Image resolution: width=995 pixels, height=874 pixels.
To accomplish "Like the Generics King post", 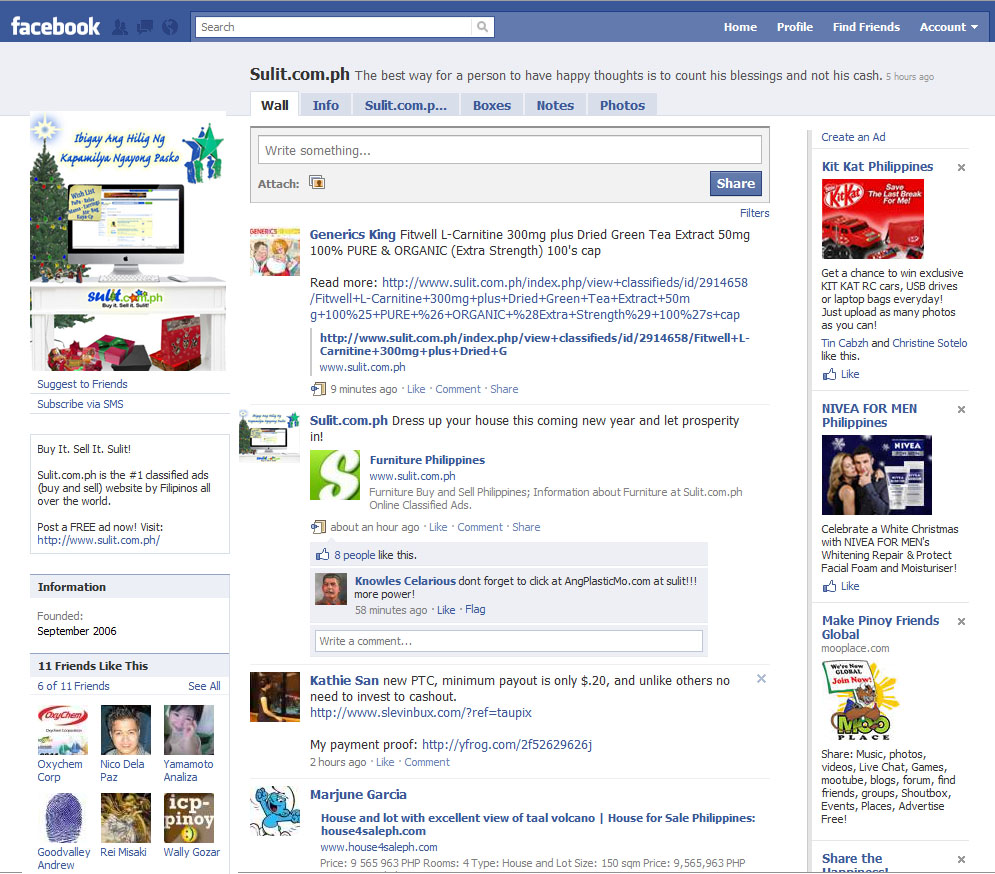I will (416, 389).
